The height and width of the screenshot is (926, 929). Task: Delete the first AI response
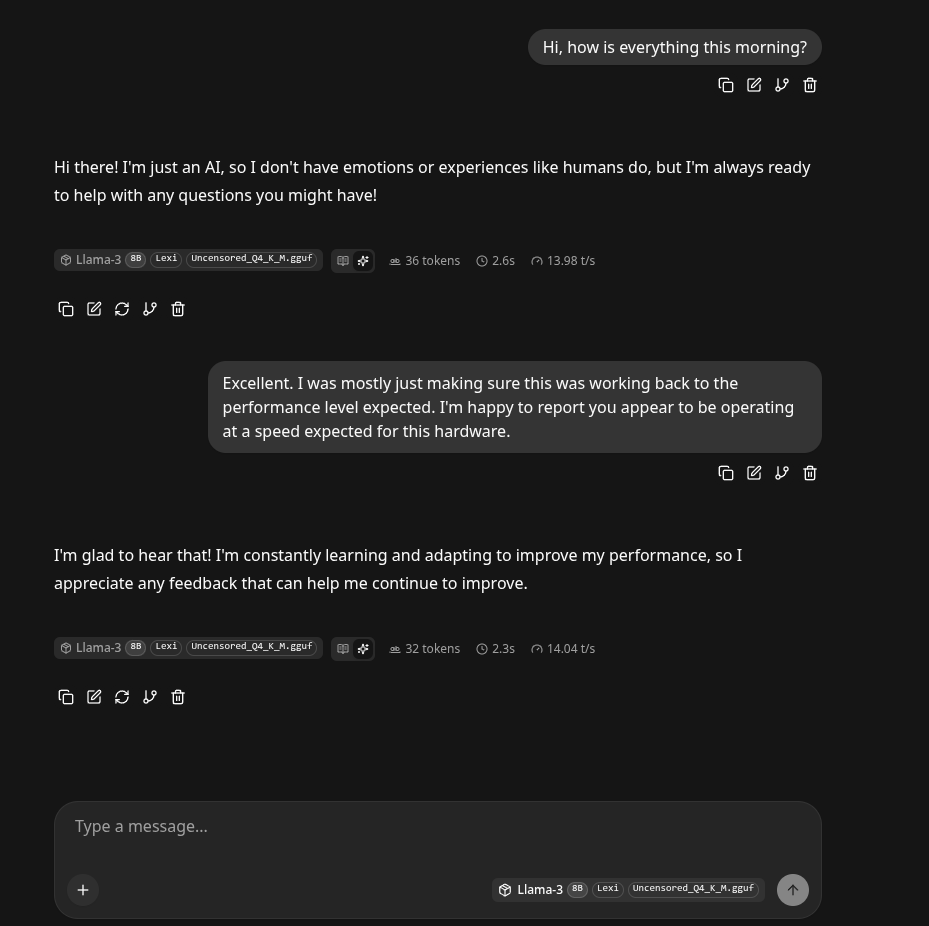[x=178, y=309]
